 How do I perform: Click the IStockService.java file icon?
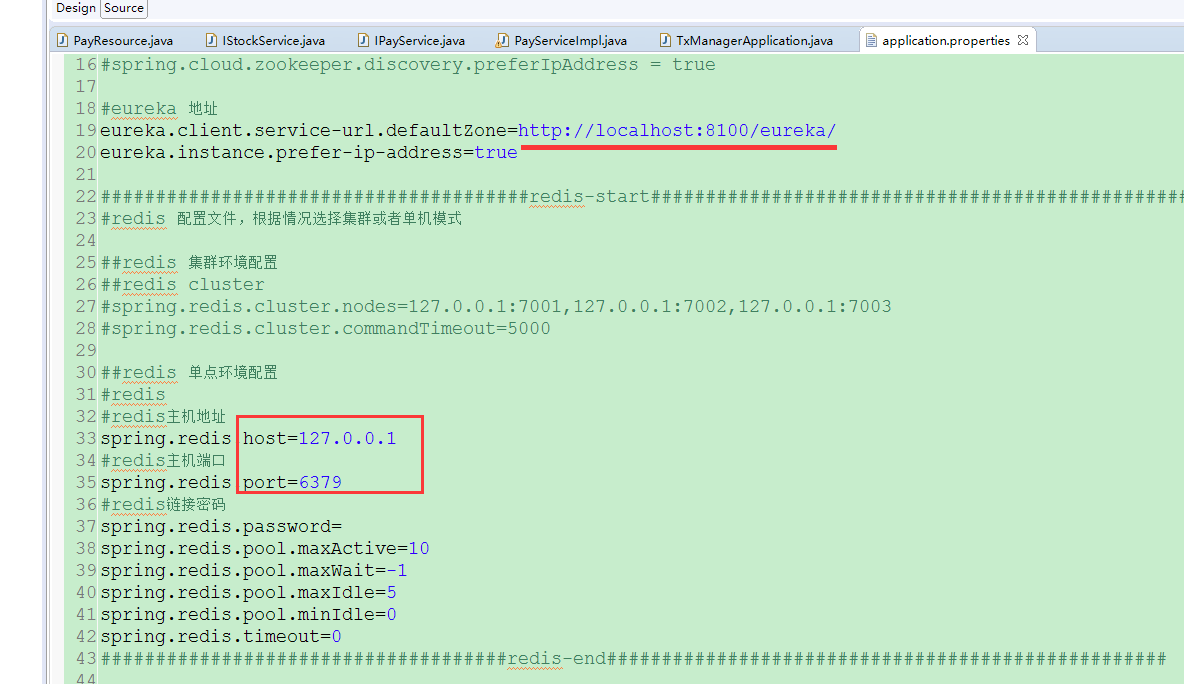pyautogui.click(x=211, y=41)
